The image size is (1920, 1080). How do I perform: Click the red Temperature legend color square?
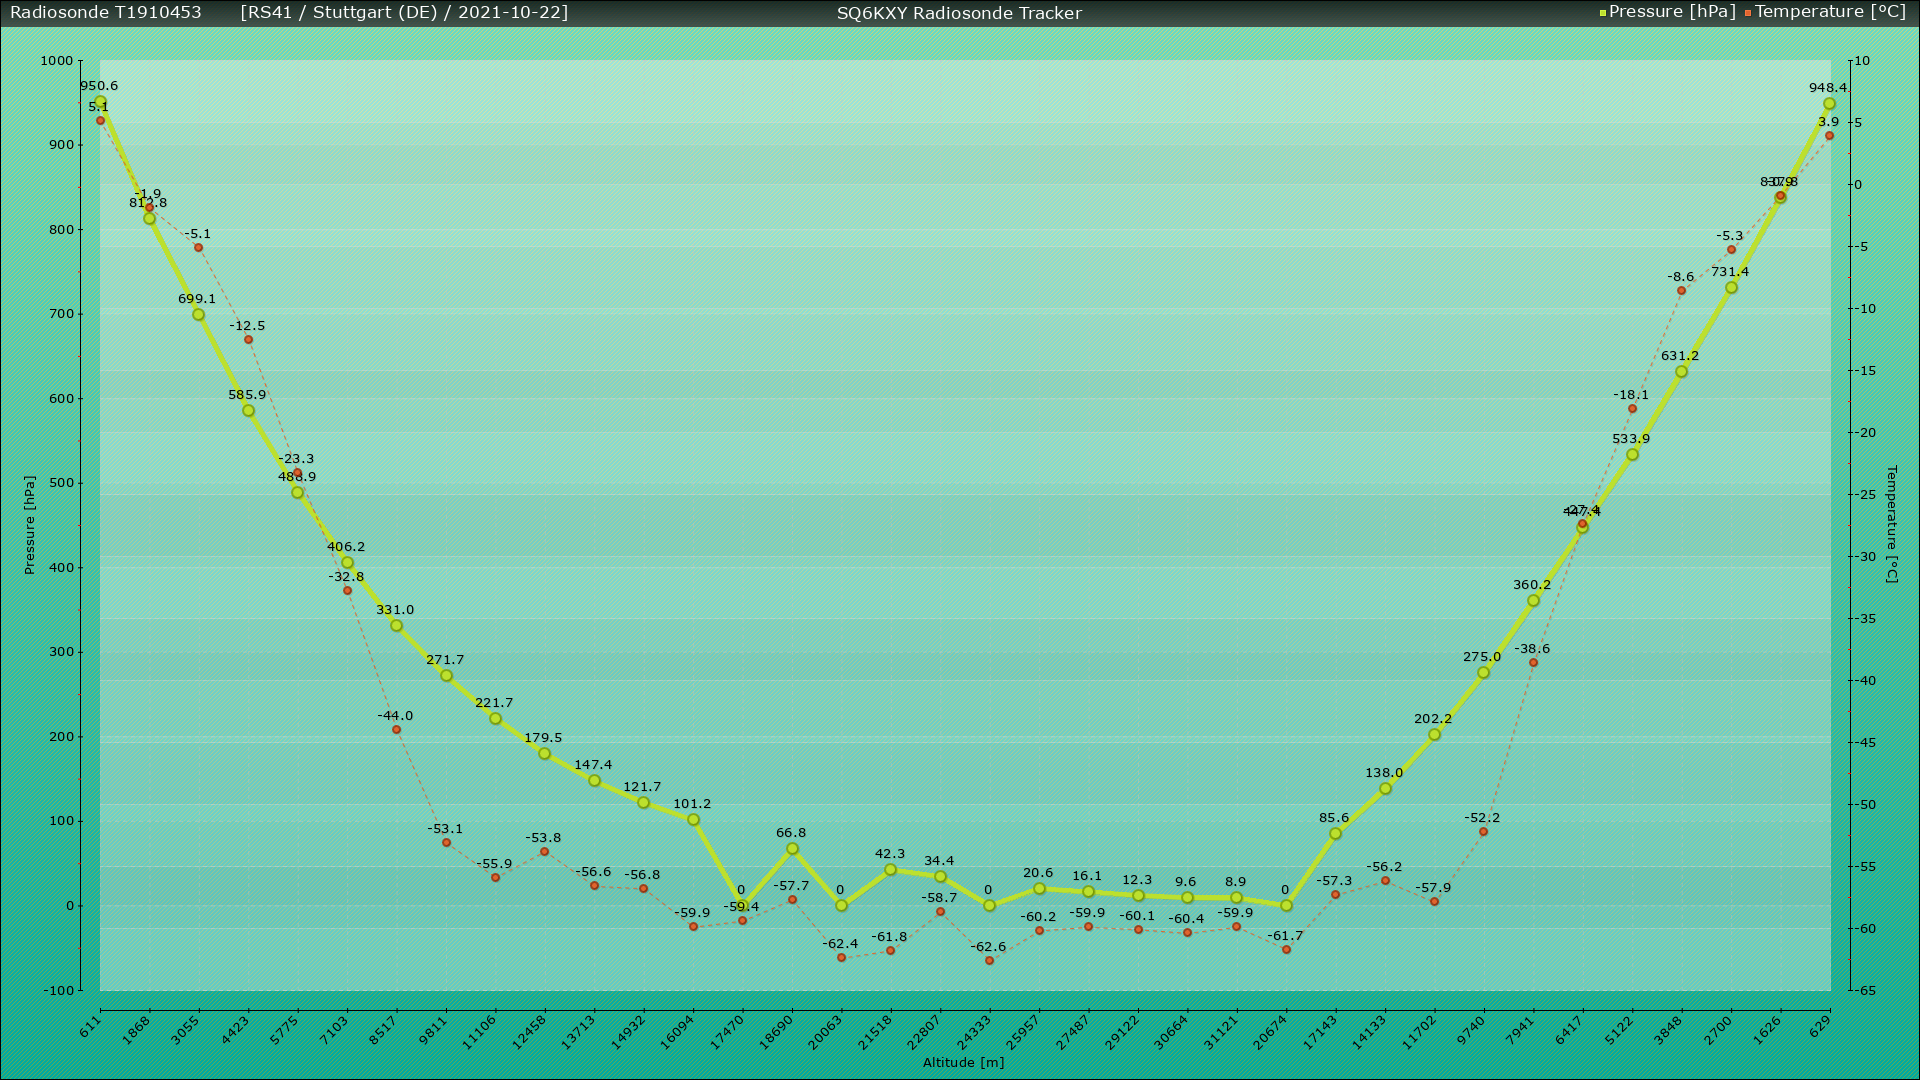[x=1748, y=13]
